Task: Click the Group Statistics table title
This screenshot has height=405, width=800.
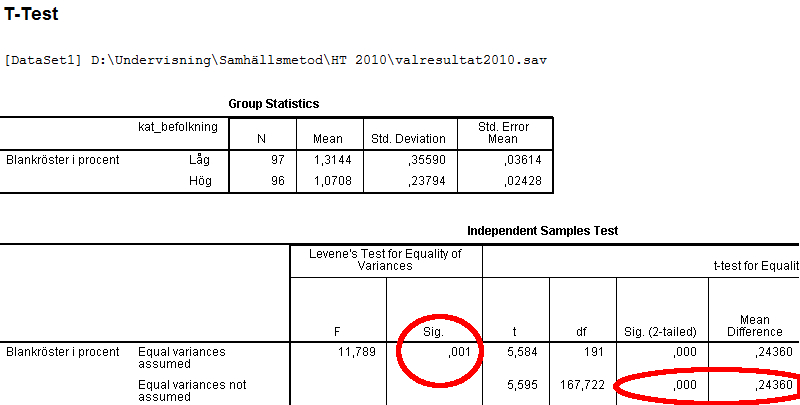Action: tap(275, 104)
